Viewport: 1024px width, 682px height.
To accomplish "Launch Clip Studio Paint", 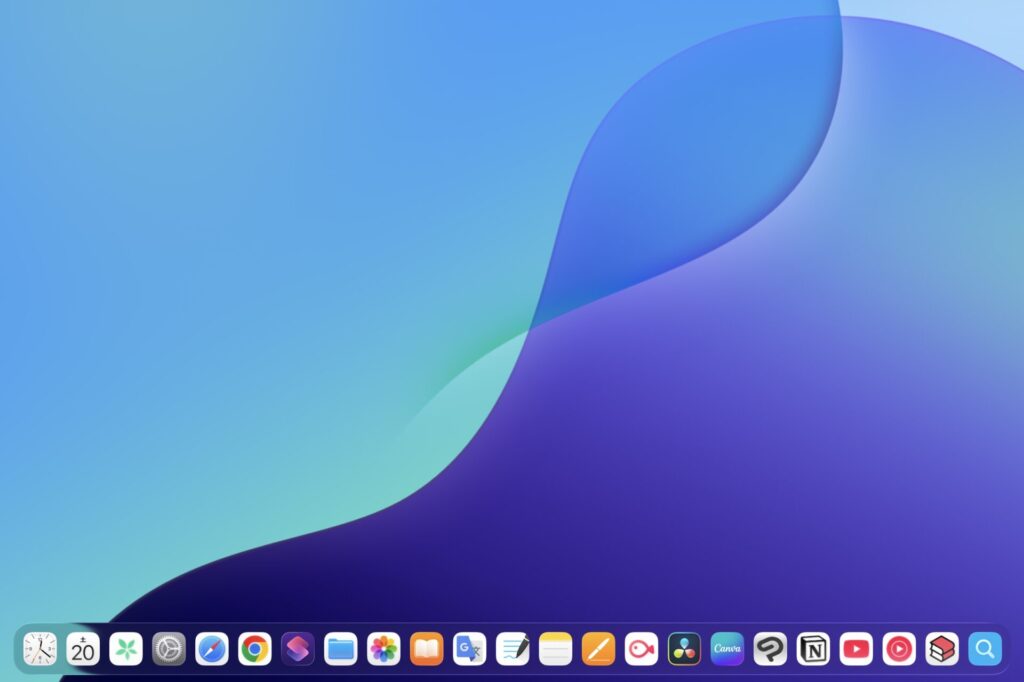I will (770, 649).
